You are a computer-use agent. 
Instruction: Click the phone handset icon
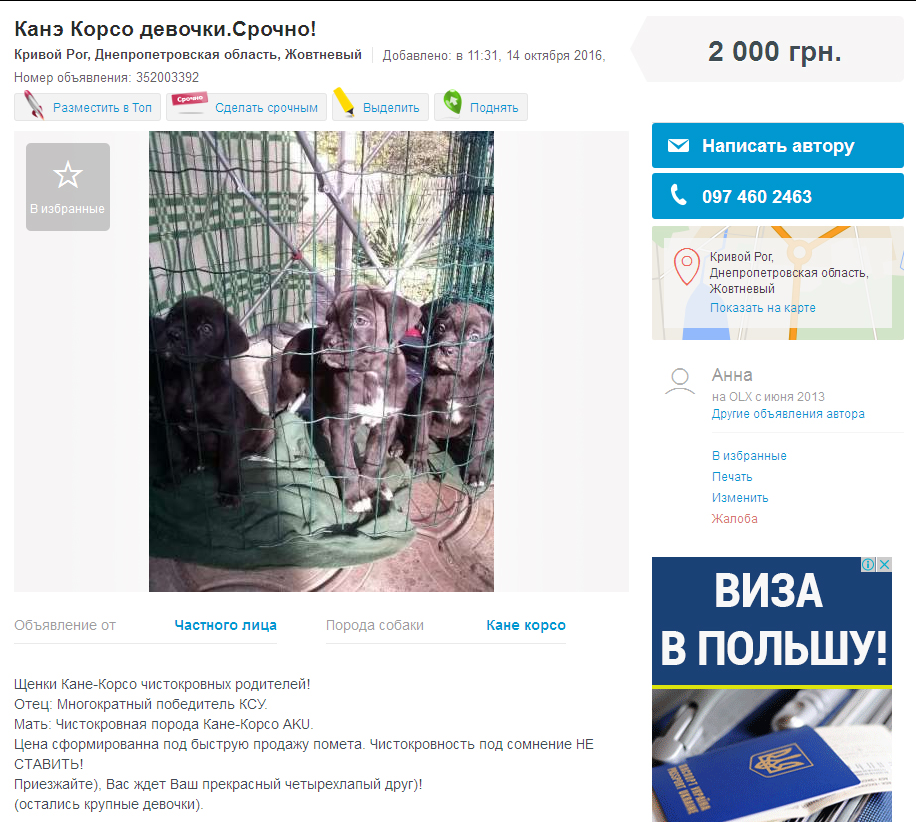678,195
